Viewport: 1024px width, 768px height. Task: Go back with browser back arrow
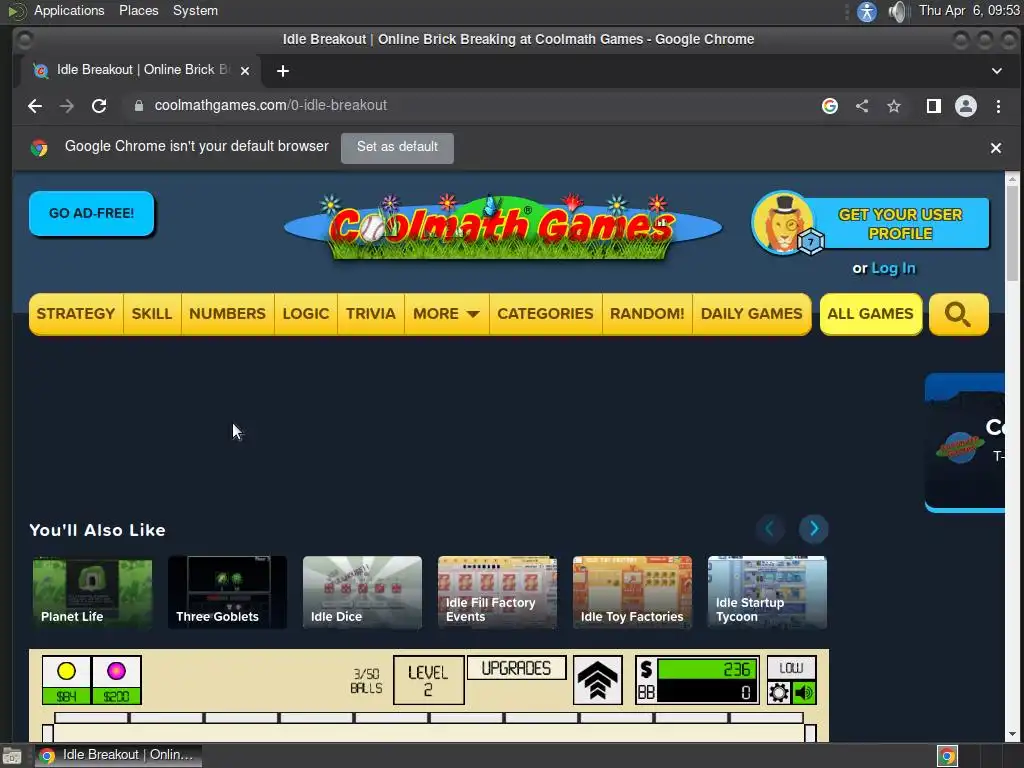click(35, 106)
